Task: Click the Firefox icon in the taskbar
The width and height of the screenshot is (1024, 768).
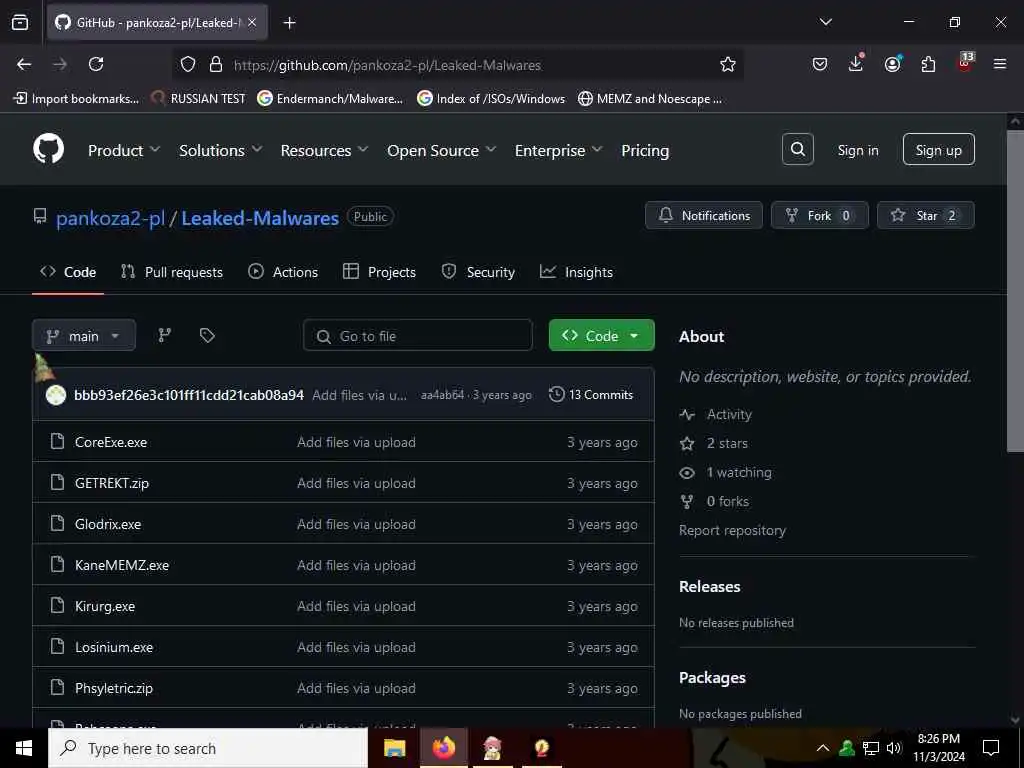Action: (444, 748)
